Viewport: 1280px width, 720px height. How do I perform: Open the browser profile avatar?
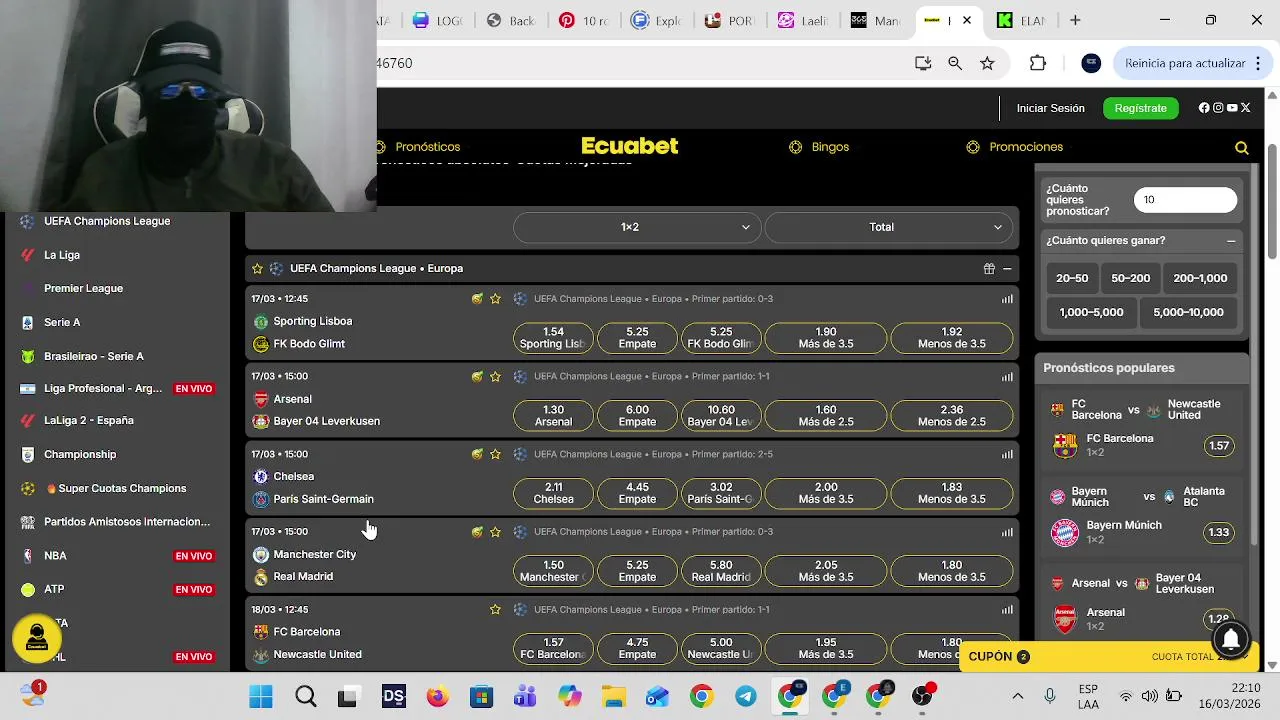coord(1091,63)
